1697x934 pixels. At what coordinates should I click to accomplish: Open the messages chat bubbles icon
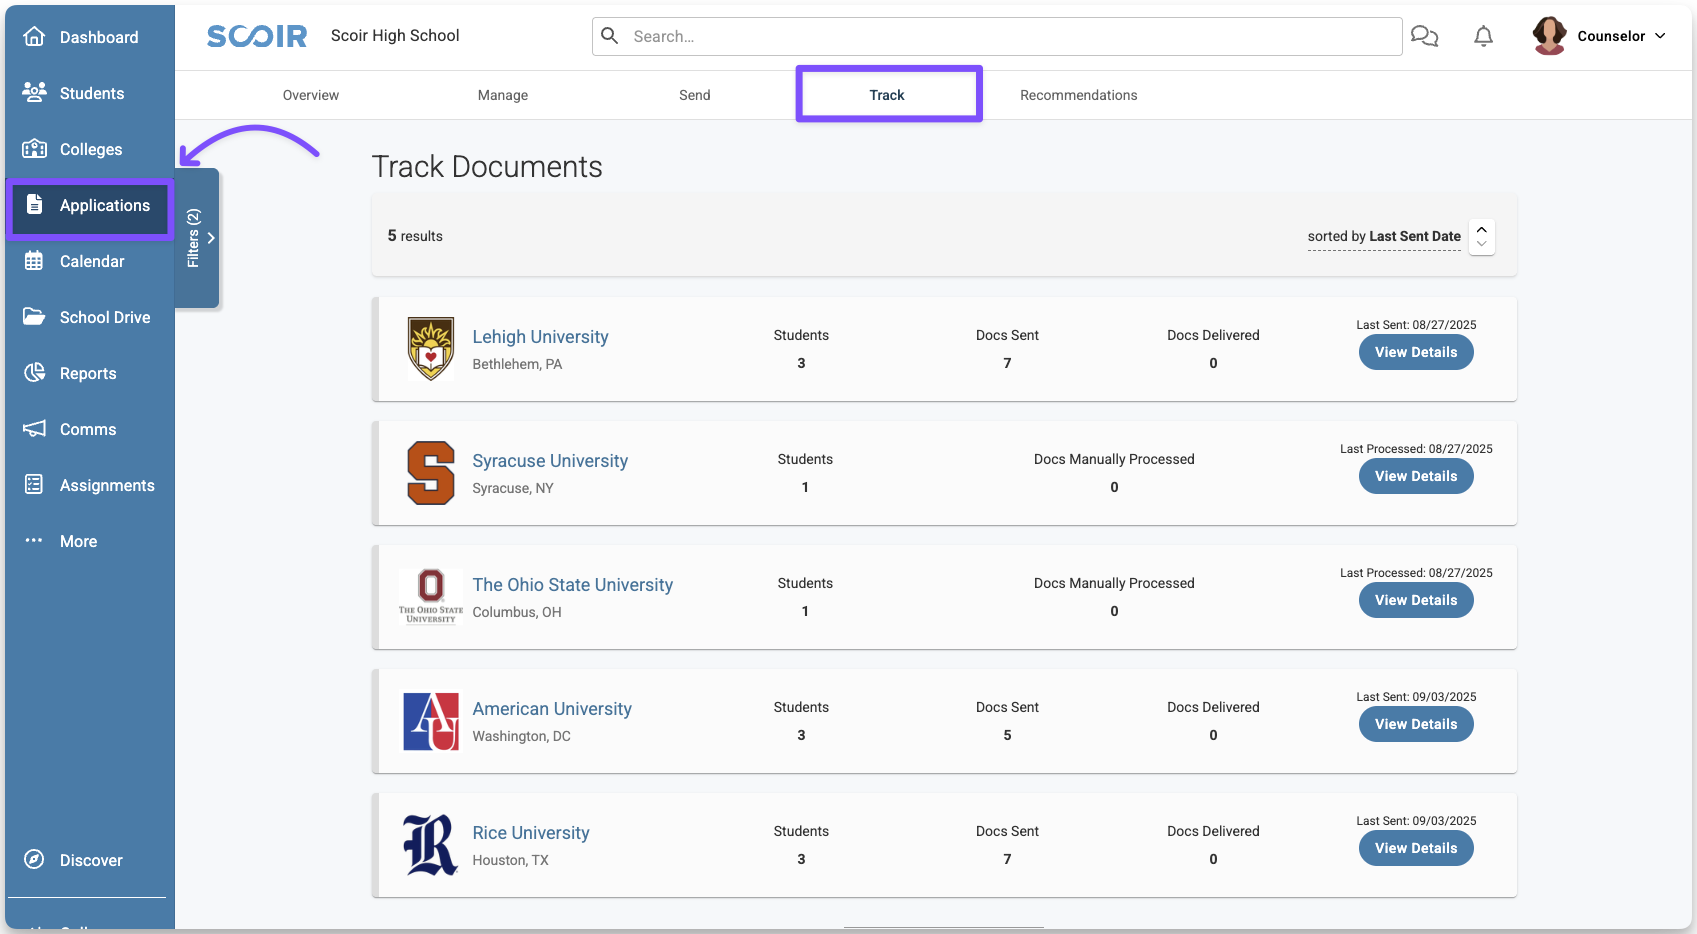(x=1424, y=36)
